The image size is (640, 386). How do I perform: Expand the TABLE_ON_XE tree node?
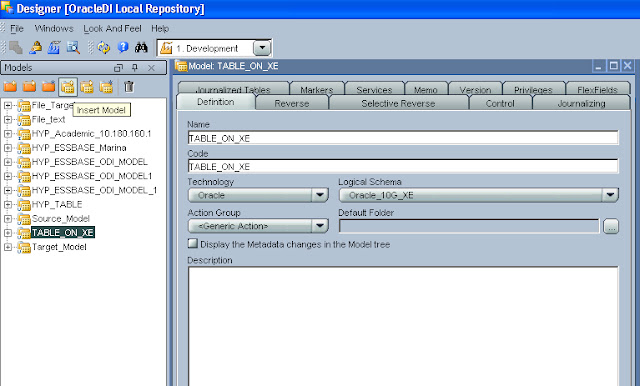[x=7, y=233]
